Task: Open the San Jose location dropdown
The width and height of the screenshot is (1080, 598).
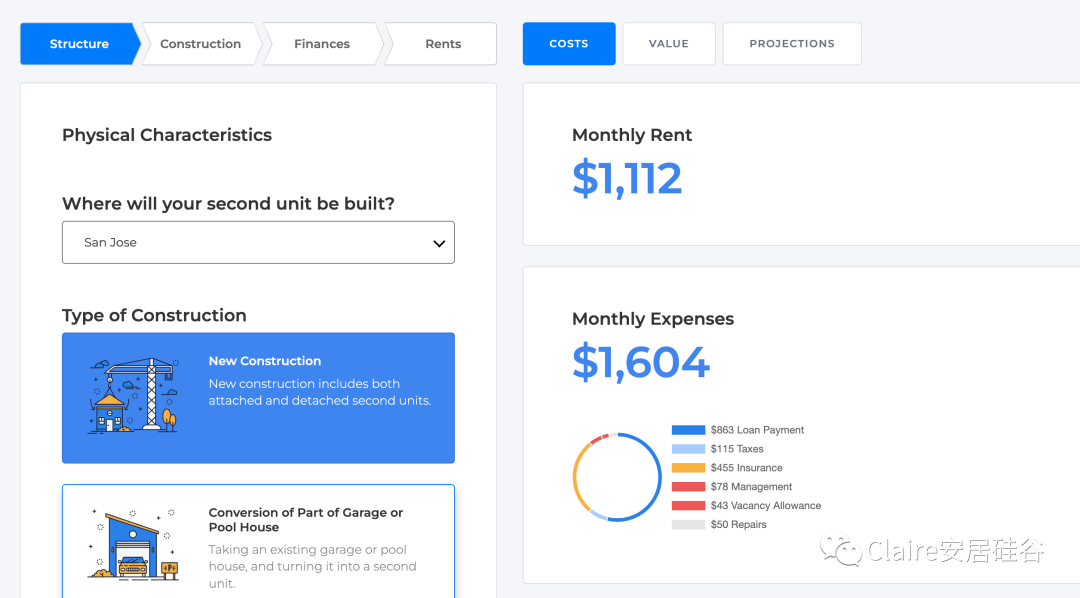Action: click(x=258, y=243)
